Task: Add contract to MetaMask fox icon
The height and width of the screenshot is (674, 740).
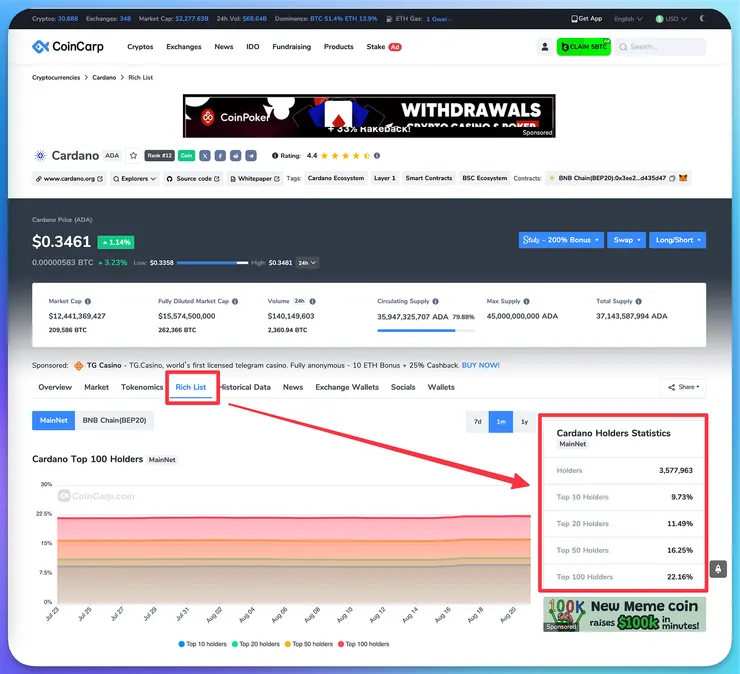Action: pyautogui.click(x=683, y=178)
